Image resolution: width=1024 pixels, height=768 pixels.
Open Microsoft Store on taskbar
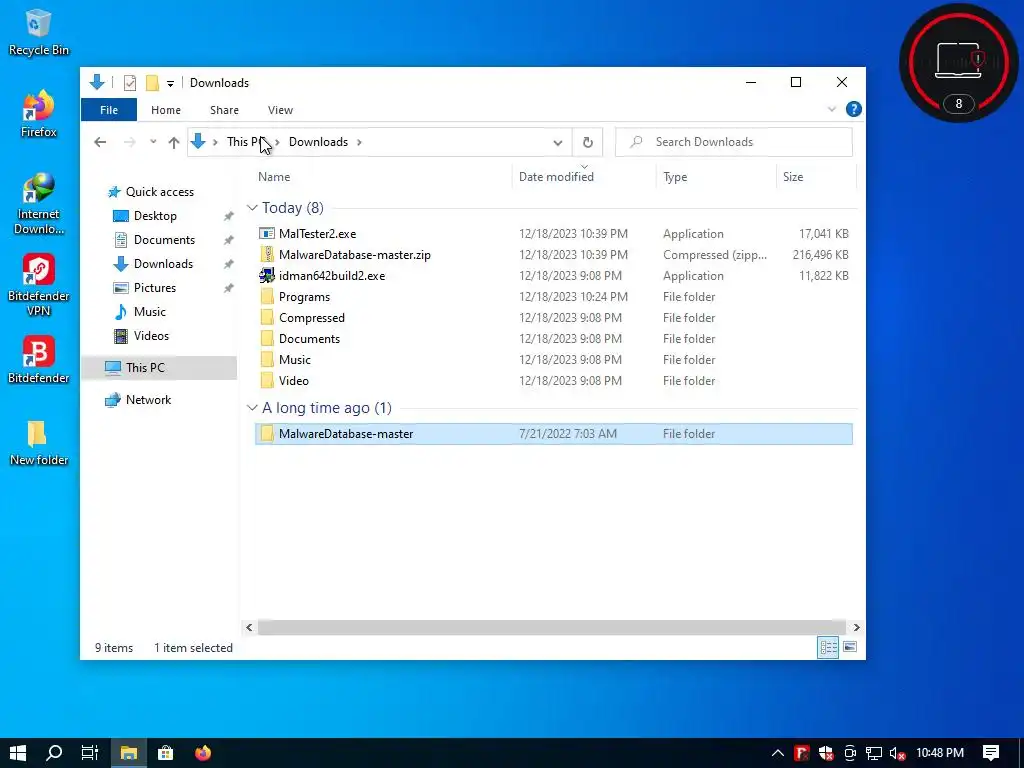pyautogui.click(x=166, y=753)
